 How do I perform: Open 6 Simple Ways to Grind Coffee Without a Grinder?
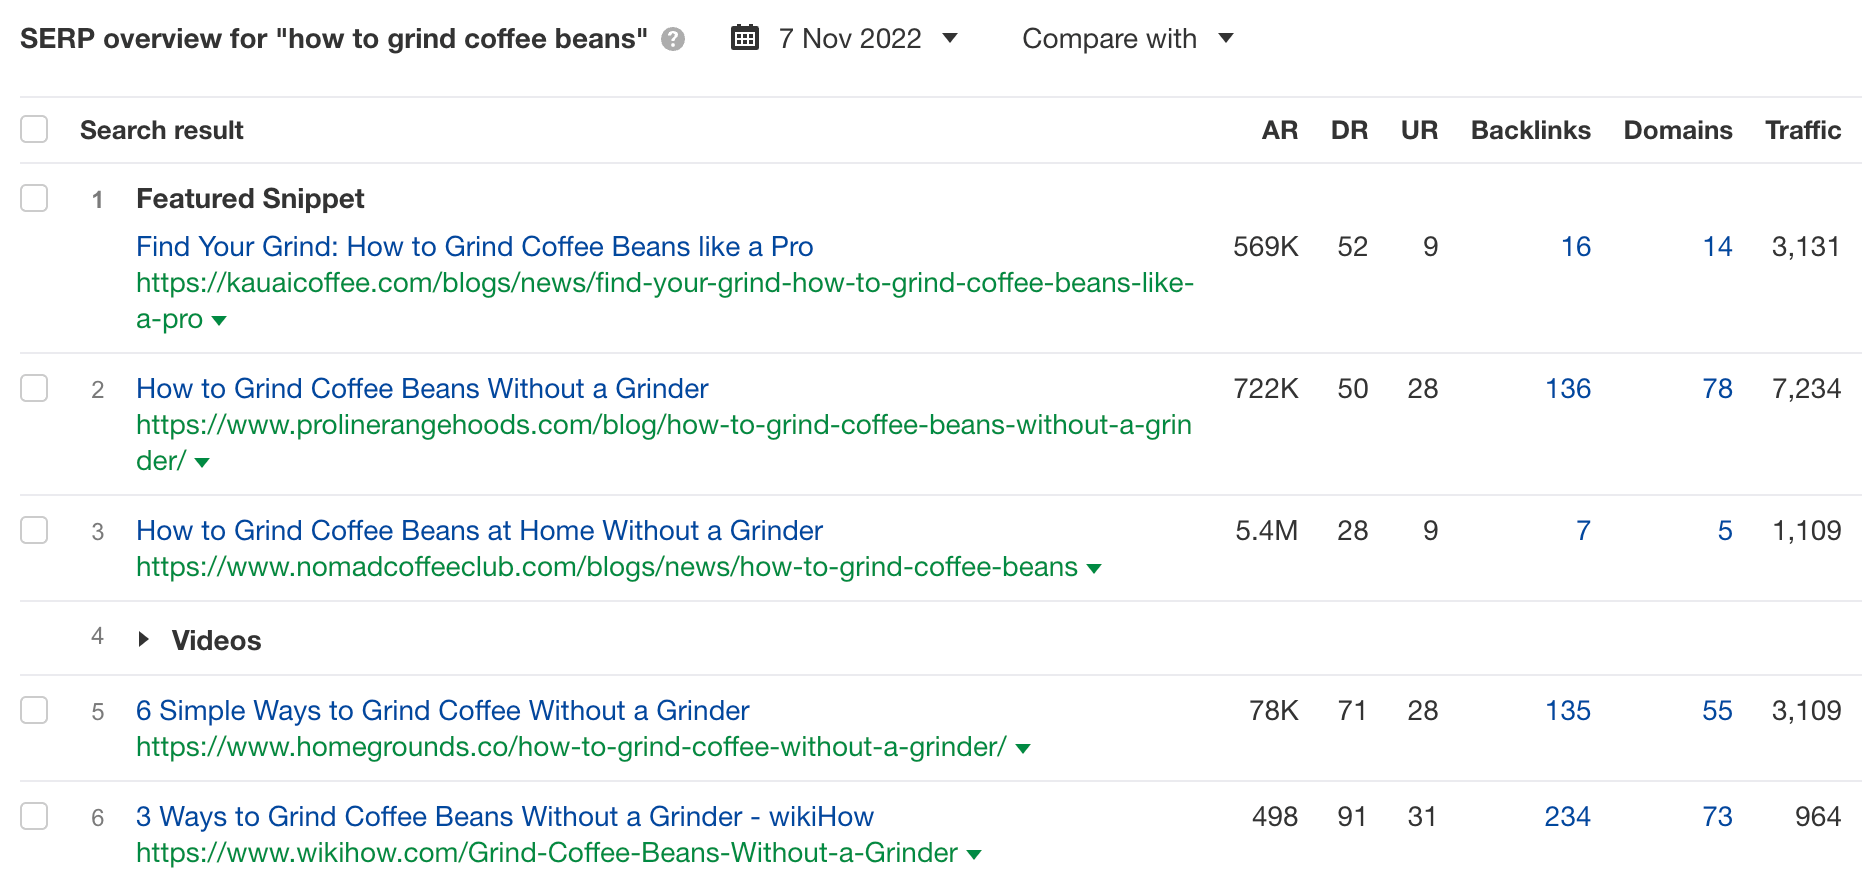point(442,710)
